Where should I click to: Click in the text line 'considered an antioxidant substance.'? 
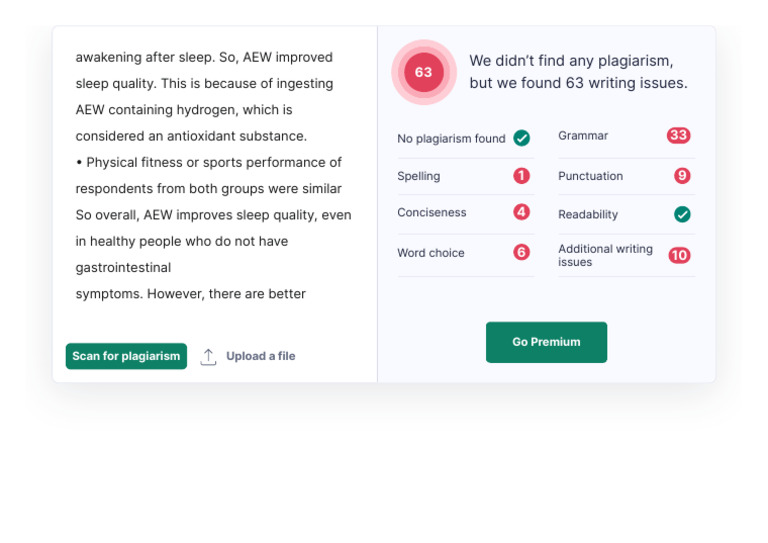(x=191, y=136)
